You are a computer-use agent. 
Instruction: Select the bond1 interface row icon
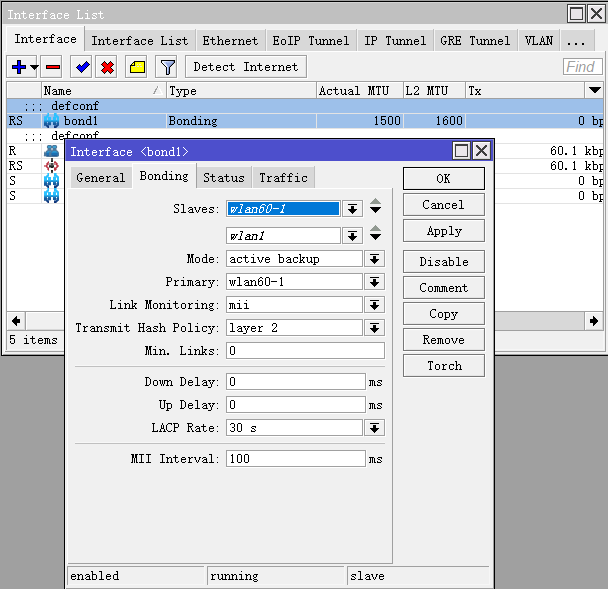pyautogui.click(x=51, y=121)
